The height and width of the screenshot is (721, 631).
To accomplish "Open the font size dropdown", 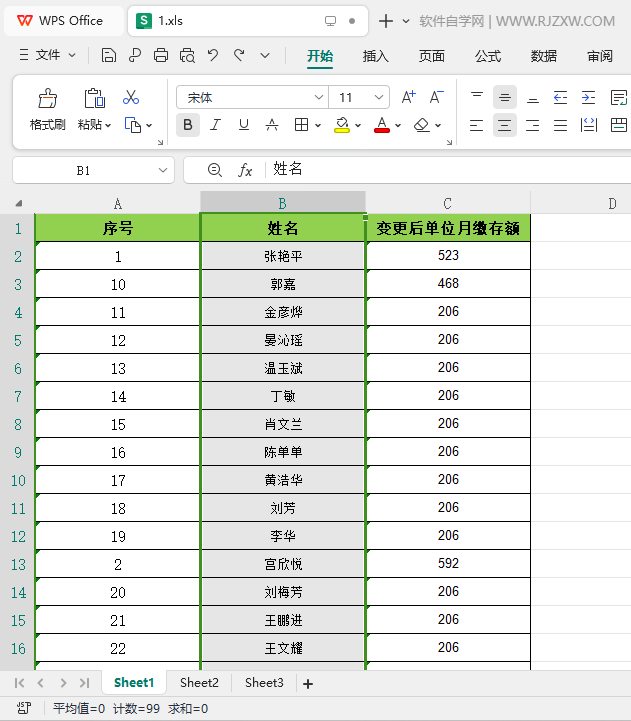I will pos(379,97).
